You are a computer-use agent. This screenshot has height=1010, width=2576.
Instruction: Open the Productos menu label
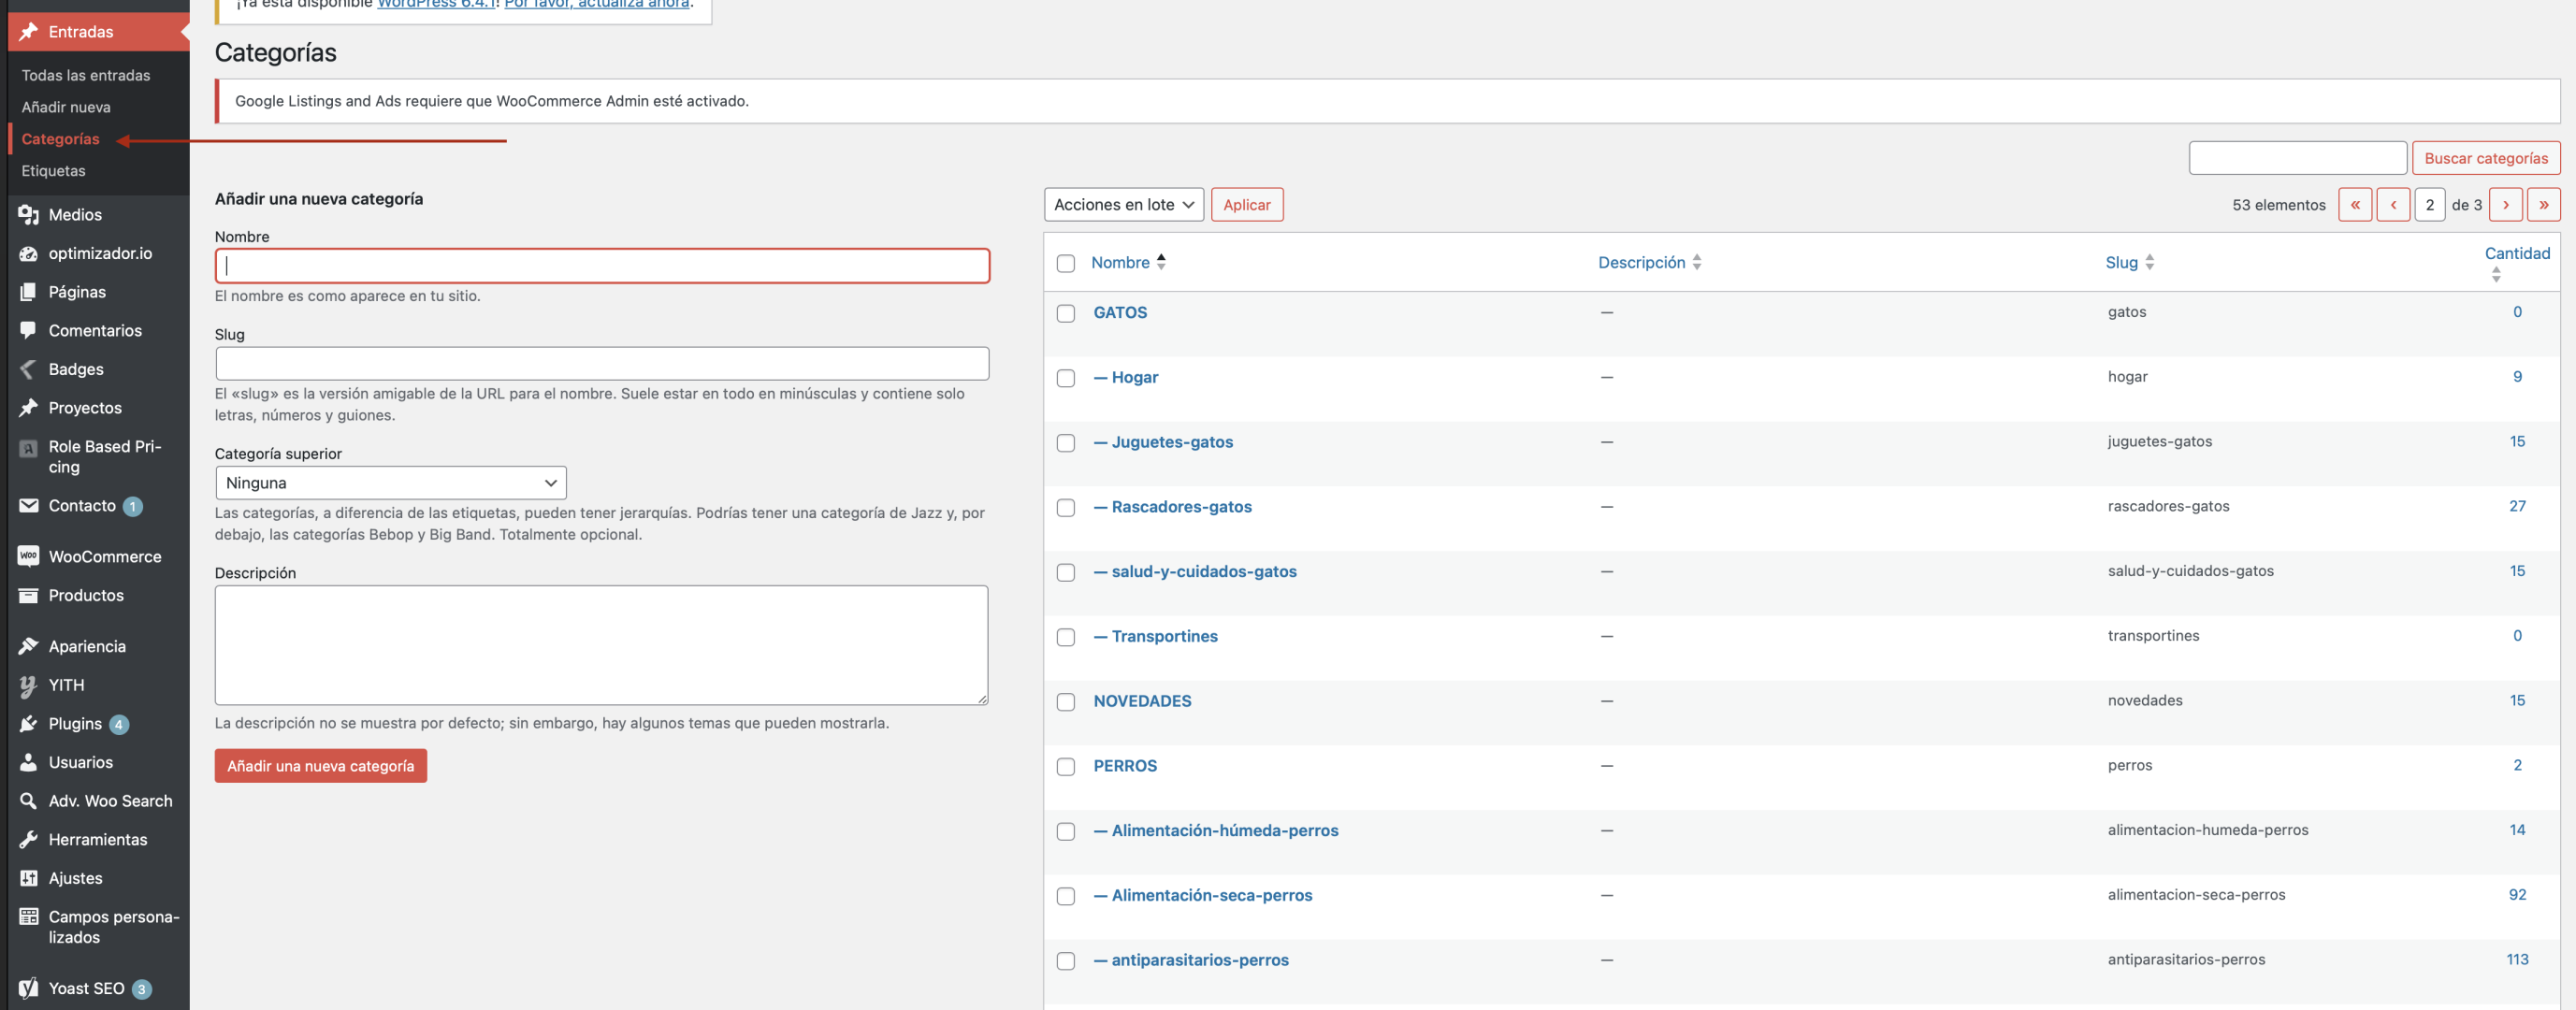(86, 596)
